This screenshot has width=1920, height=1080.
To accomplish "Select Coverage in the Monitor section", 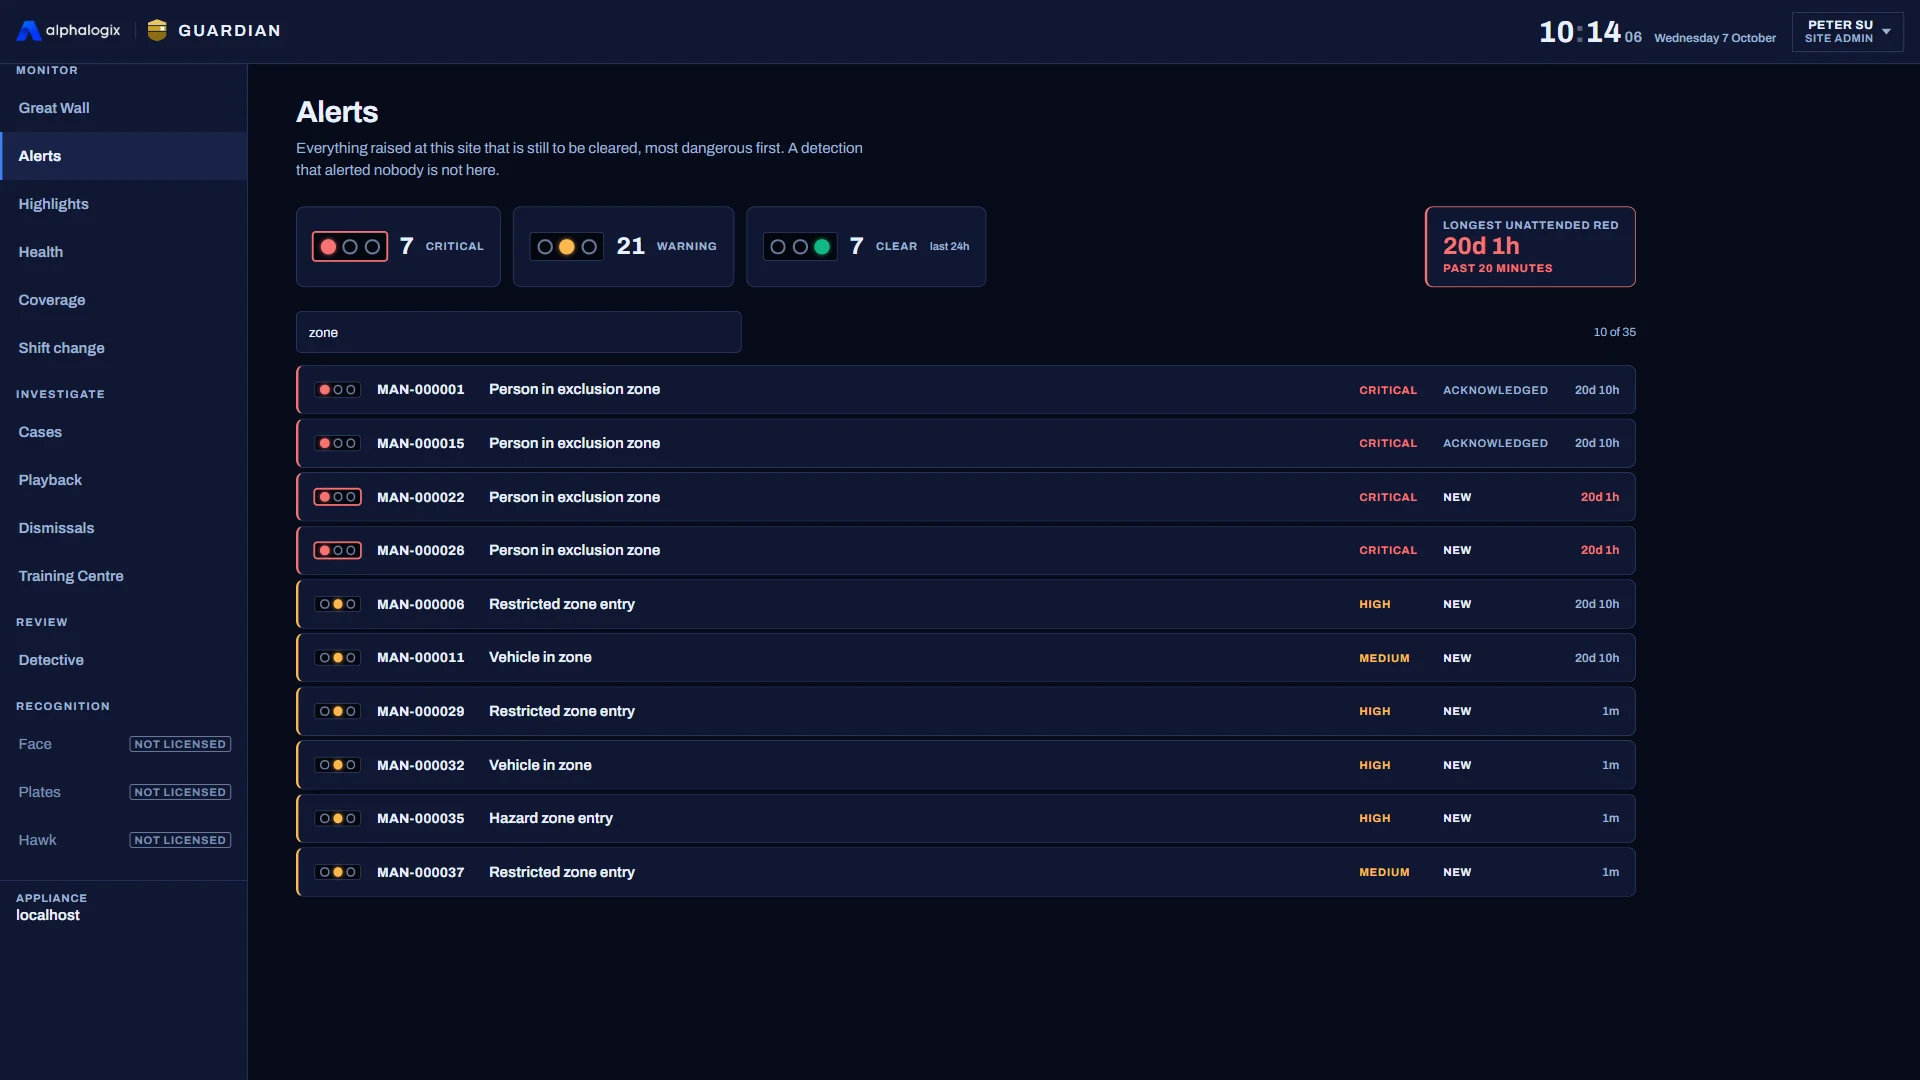I will tap(124, 300).
